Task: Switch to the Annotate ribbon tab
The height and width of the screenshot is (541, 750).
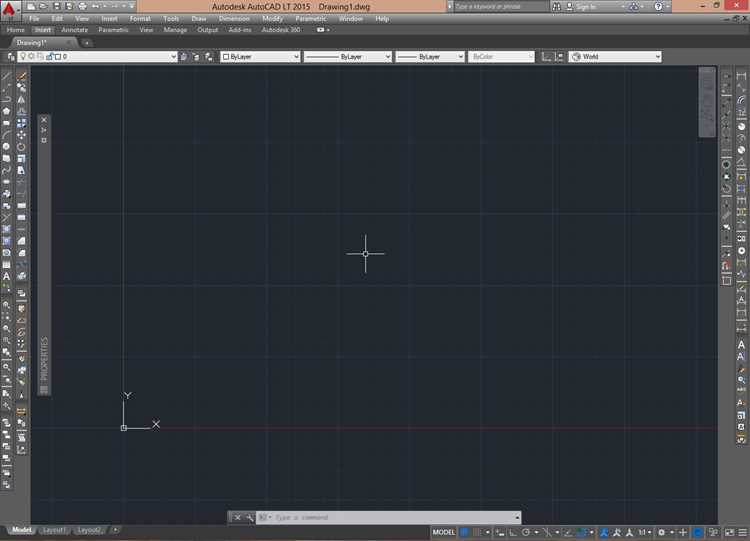Action: coord(75,30)
